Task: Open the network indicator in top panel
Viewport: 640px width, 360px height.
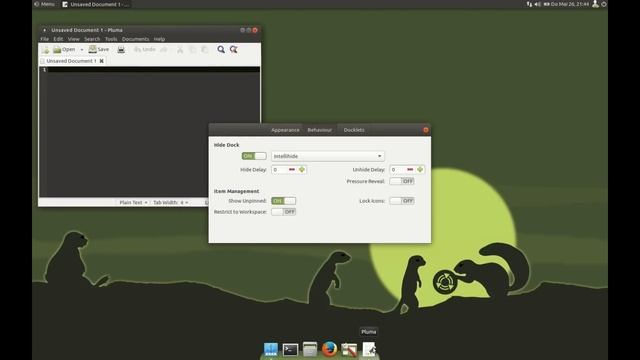Action: [529, 4]
